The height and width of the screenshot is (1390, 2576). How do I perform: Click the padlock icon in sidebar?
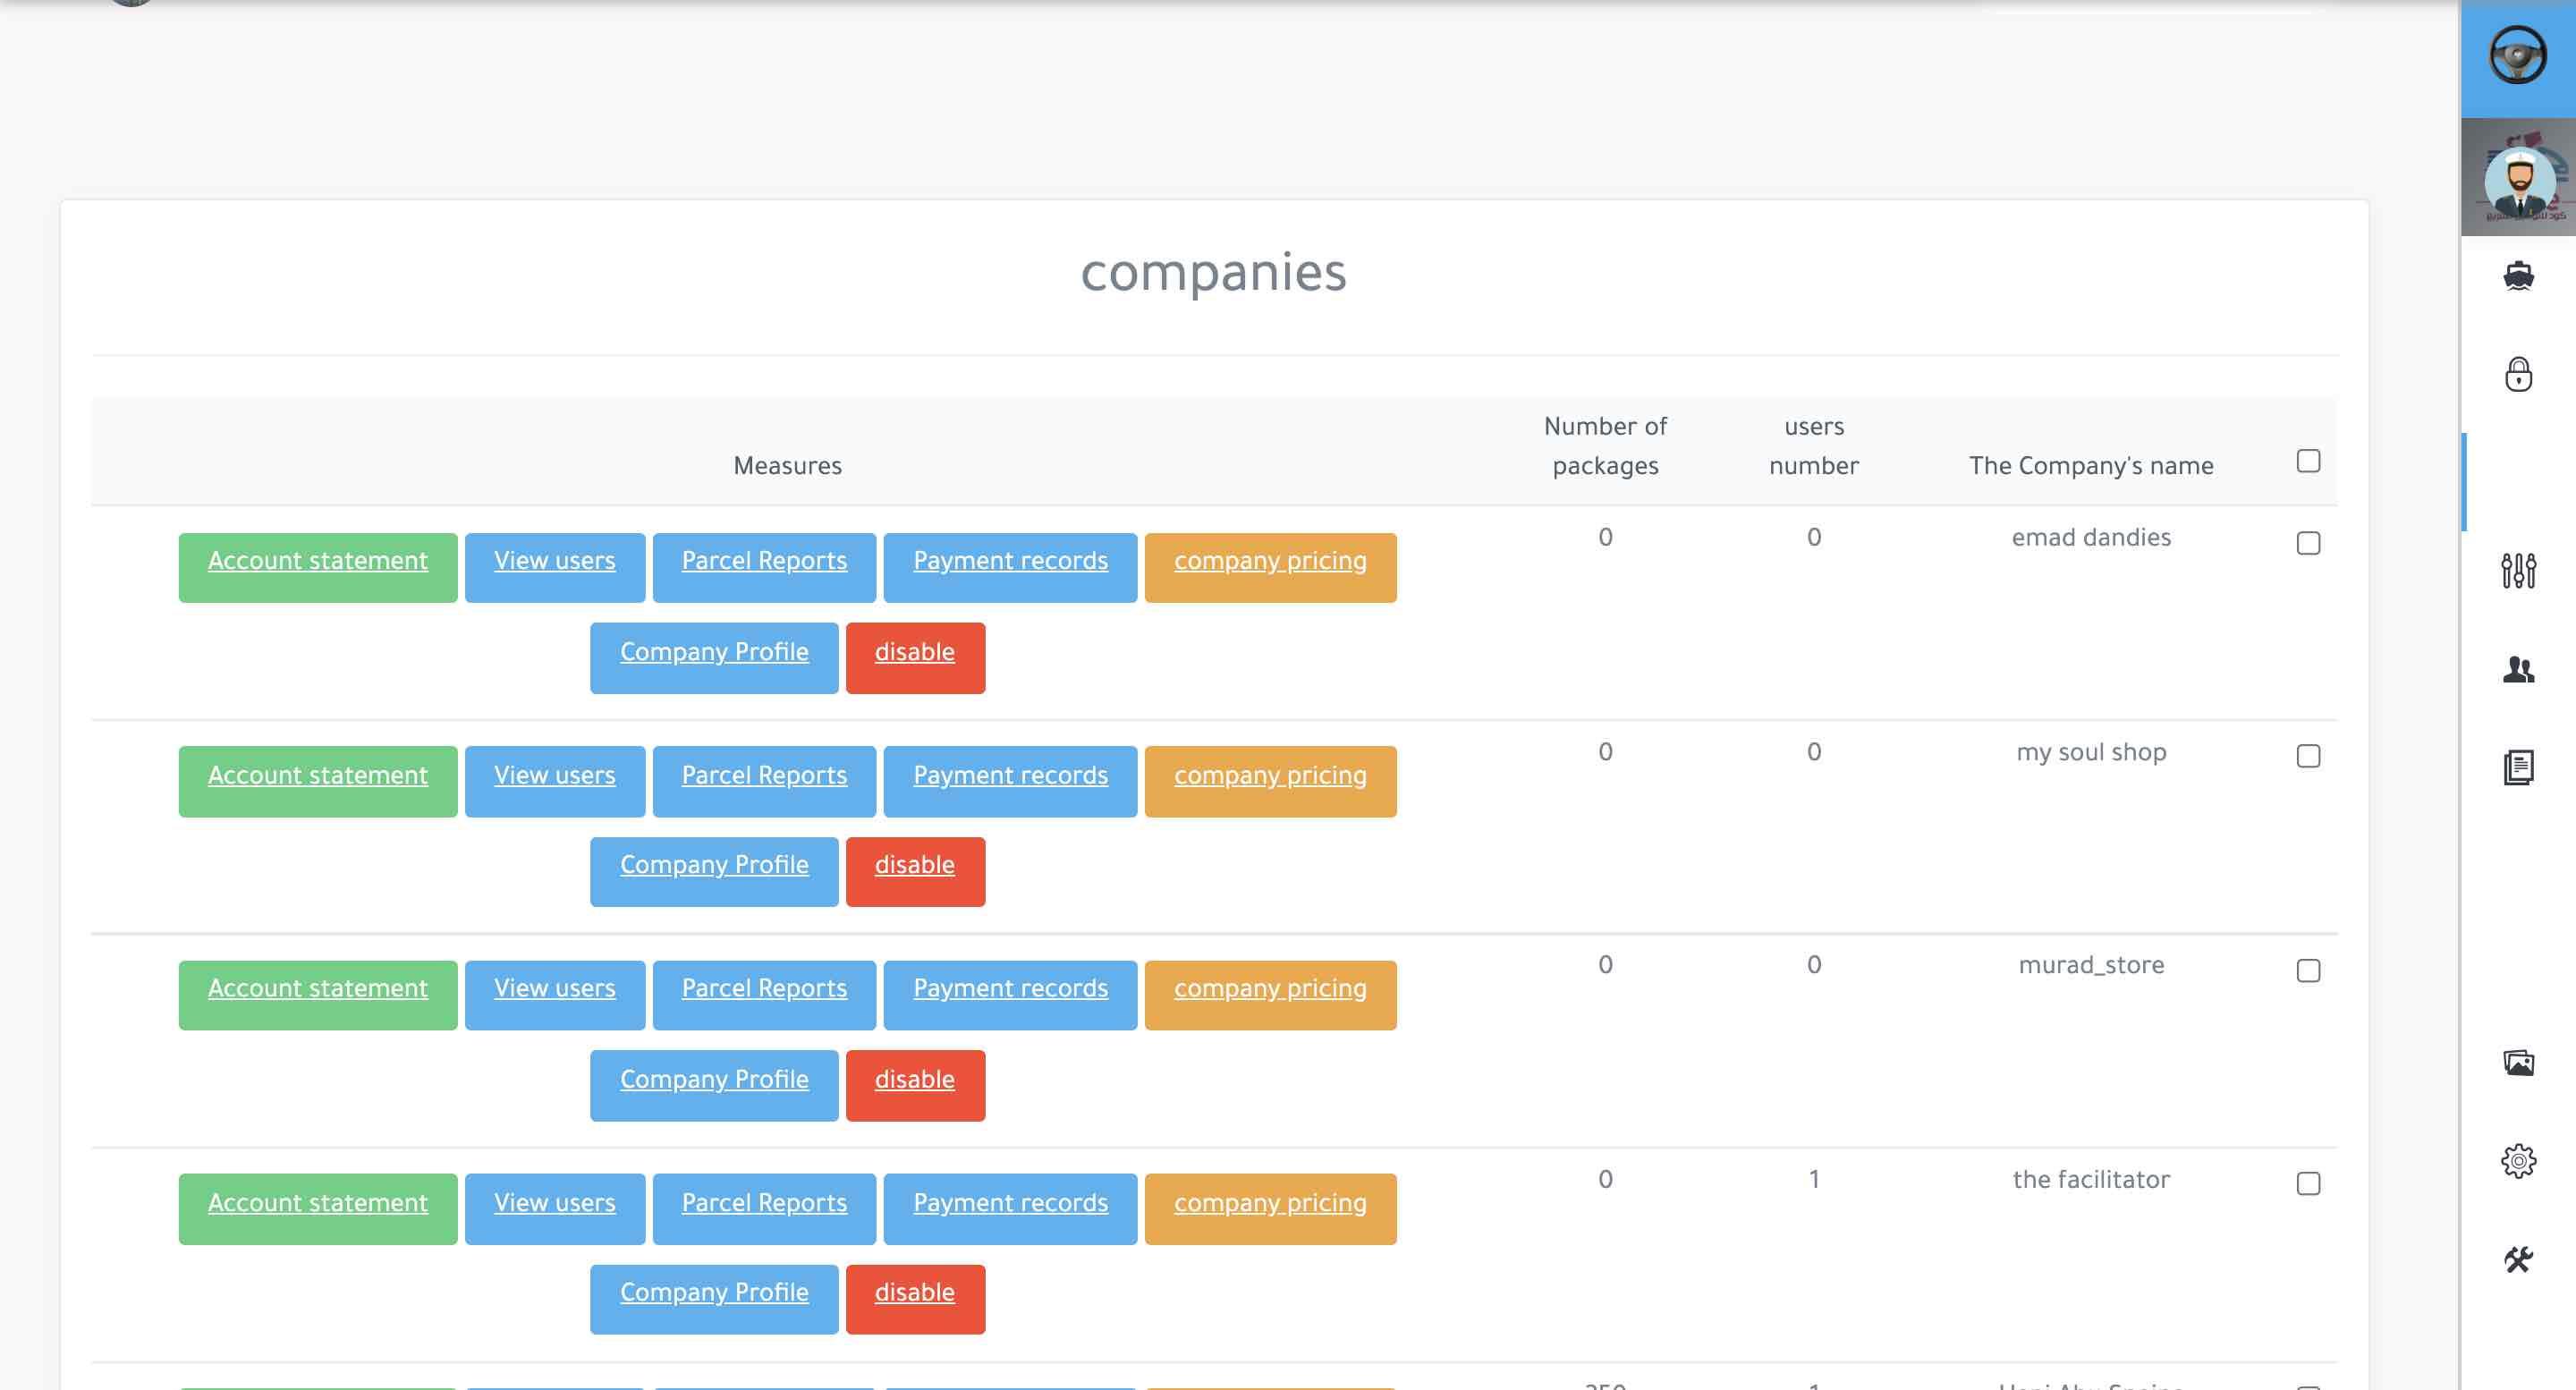[x=2518, y=374]
